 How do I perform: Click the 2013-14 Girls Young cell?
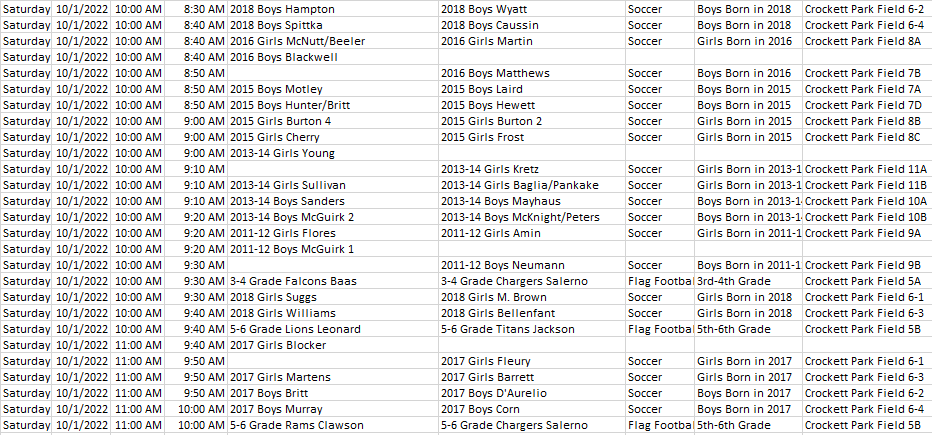(282, 153)
